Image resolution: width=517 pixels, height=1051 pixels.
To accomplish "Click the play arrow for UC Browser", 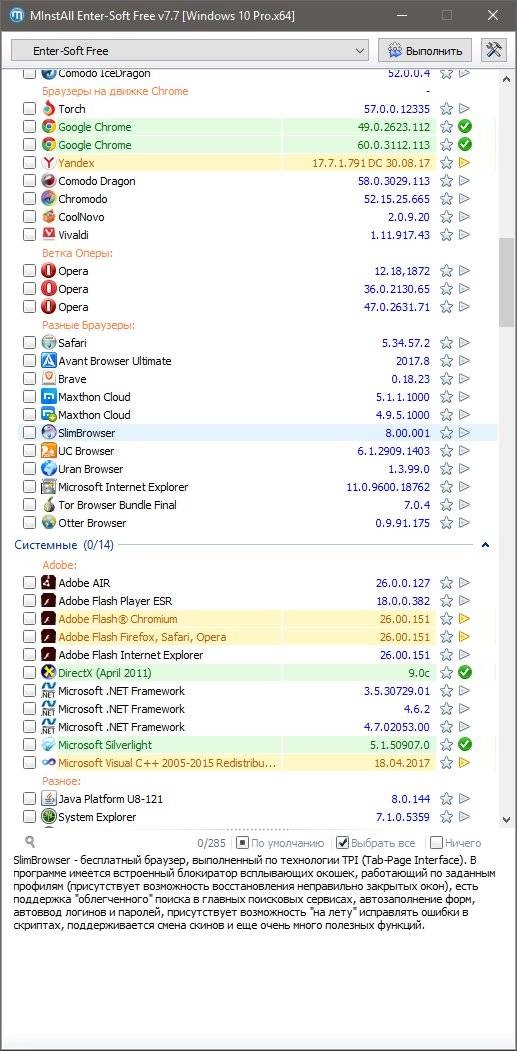I will point(465,451).
